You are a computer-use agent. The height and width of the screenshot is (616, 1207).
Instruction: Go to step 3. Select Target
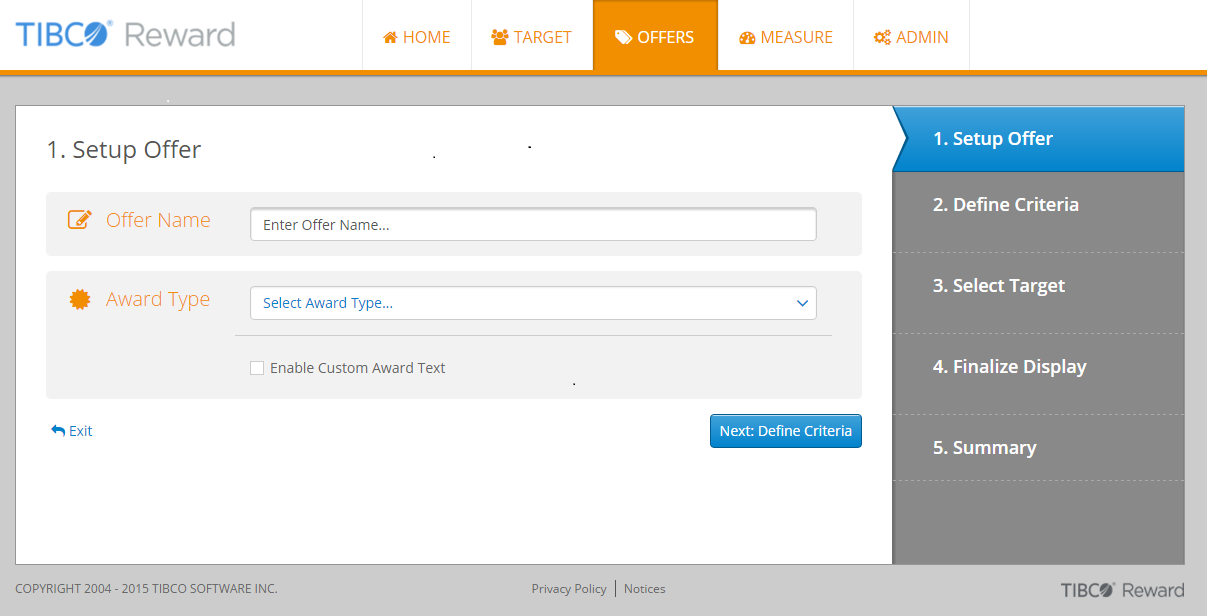tap(1038, 293)
